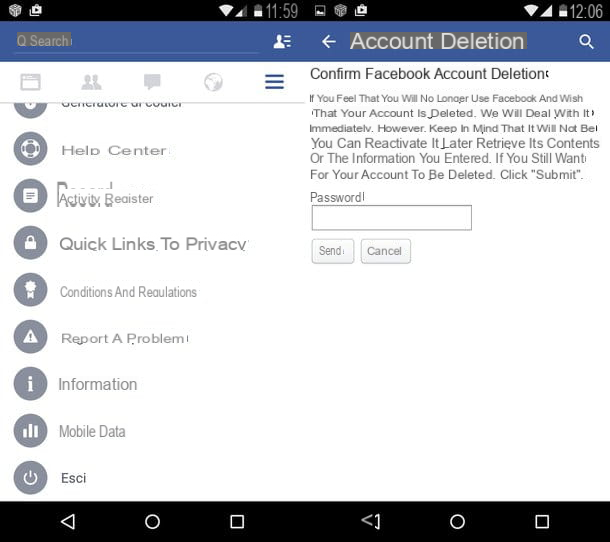Tap the Mobile Data bar chart icon
Viewport: 610px width, 542px height.
point(30,431)
